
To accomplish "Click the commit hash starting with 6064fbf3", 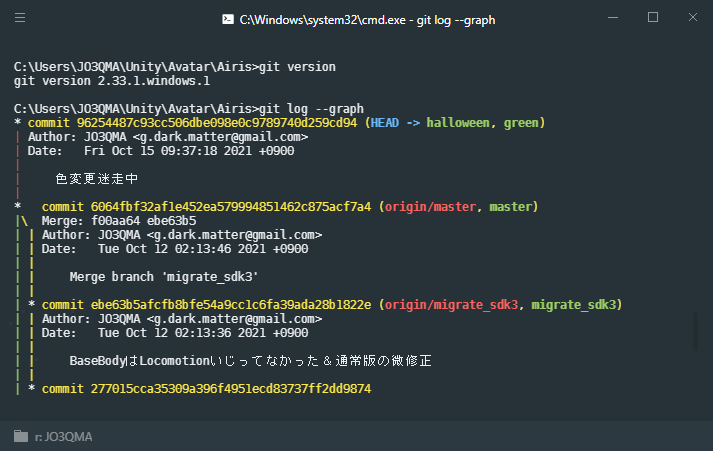I will pyautogui.click(x=231, y=207).
